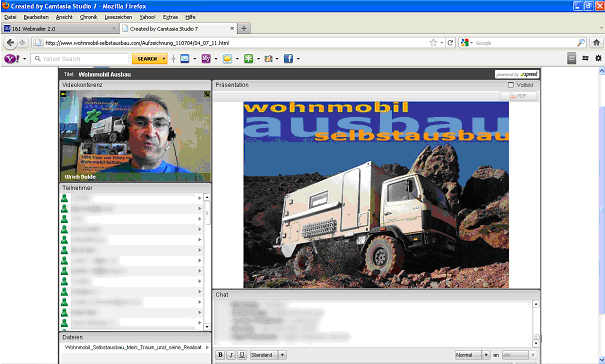Expand the first participant's arrow menu

(x=199, y=198)
